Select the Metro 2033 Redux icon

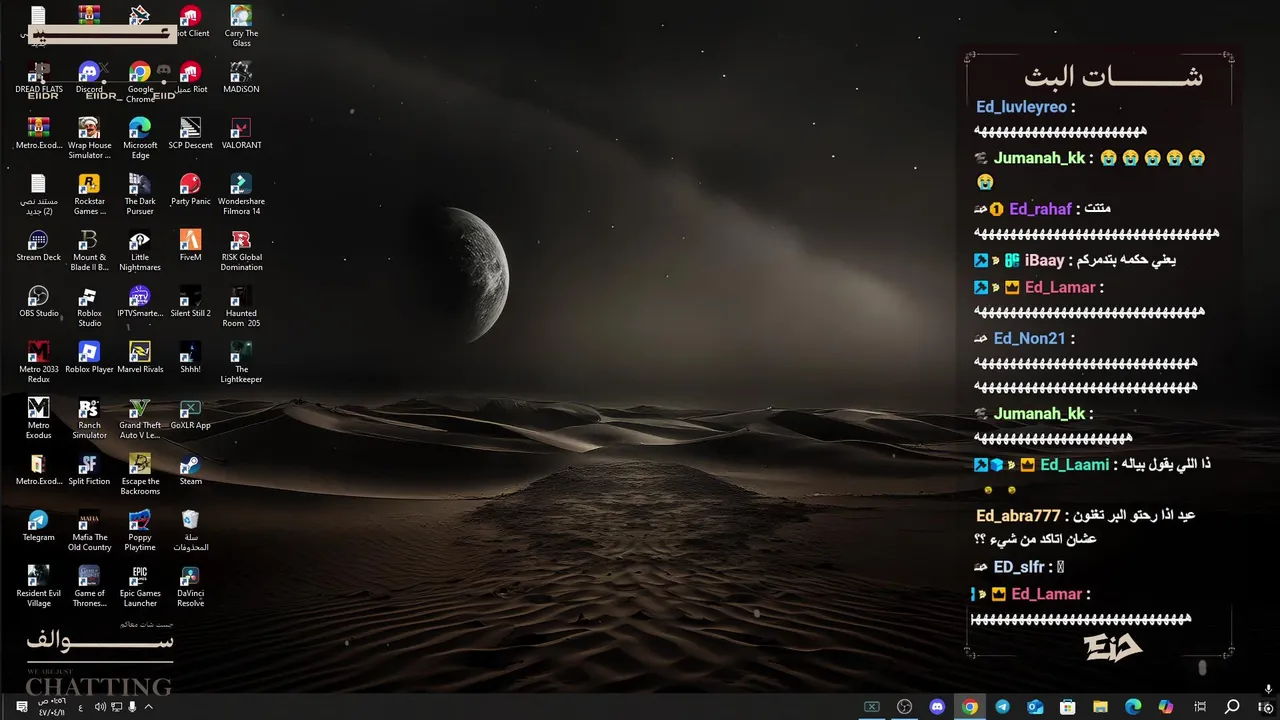pyautogui.click(x=39, y=363)
